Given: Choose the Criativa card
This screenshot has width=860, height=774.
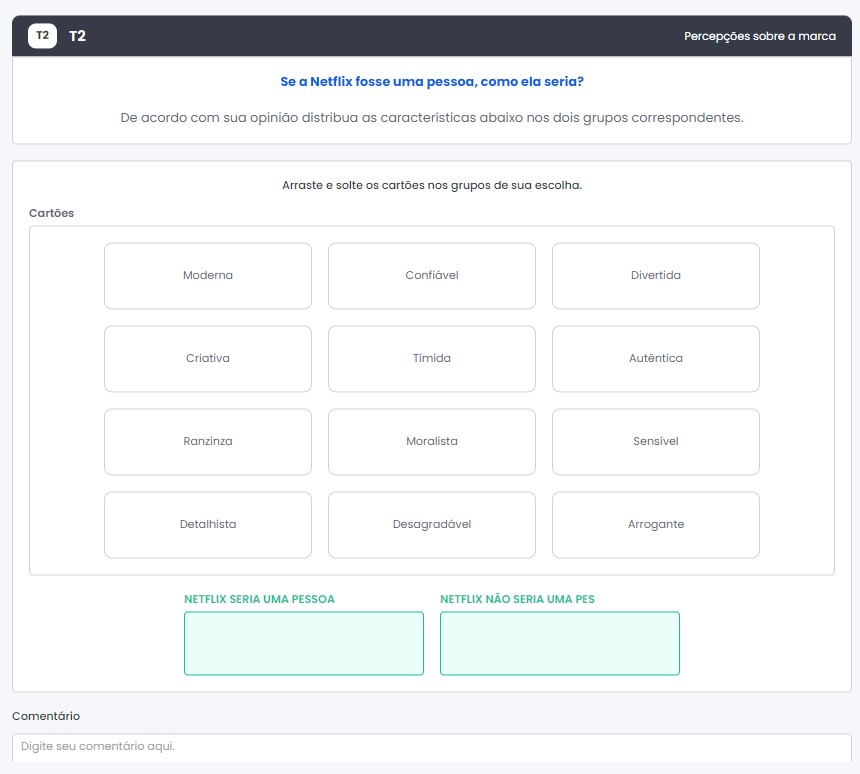Looking at the screenshot, I should coord(208,359).
